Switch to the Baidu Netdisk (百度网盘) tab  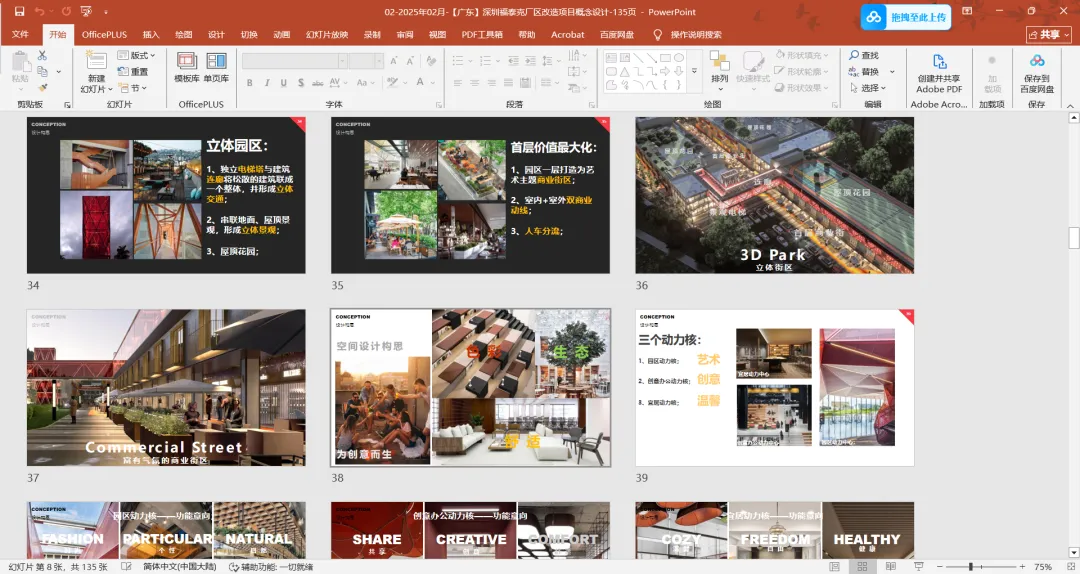(617, 34)
